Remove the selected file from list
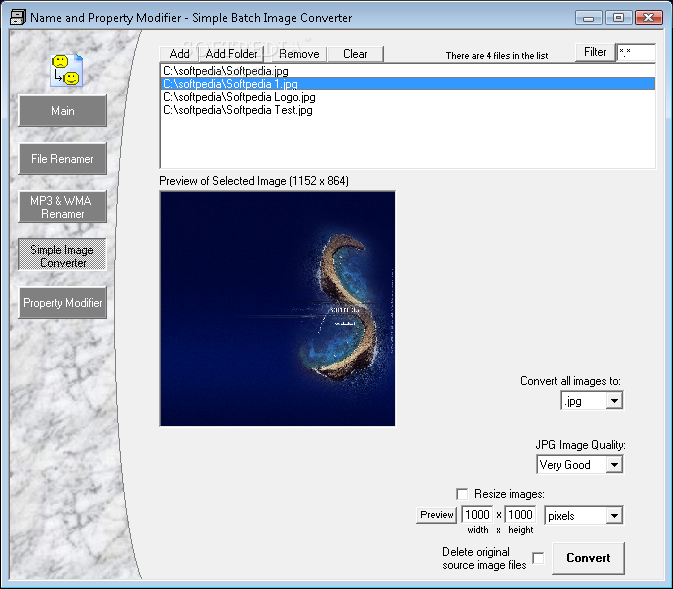The image size is (673, 589). click(x=299, y=54)
